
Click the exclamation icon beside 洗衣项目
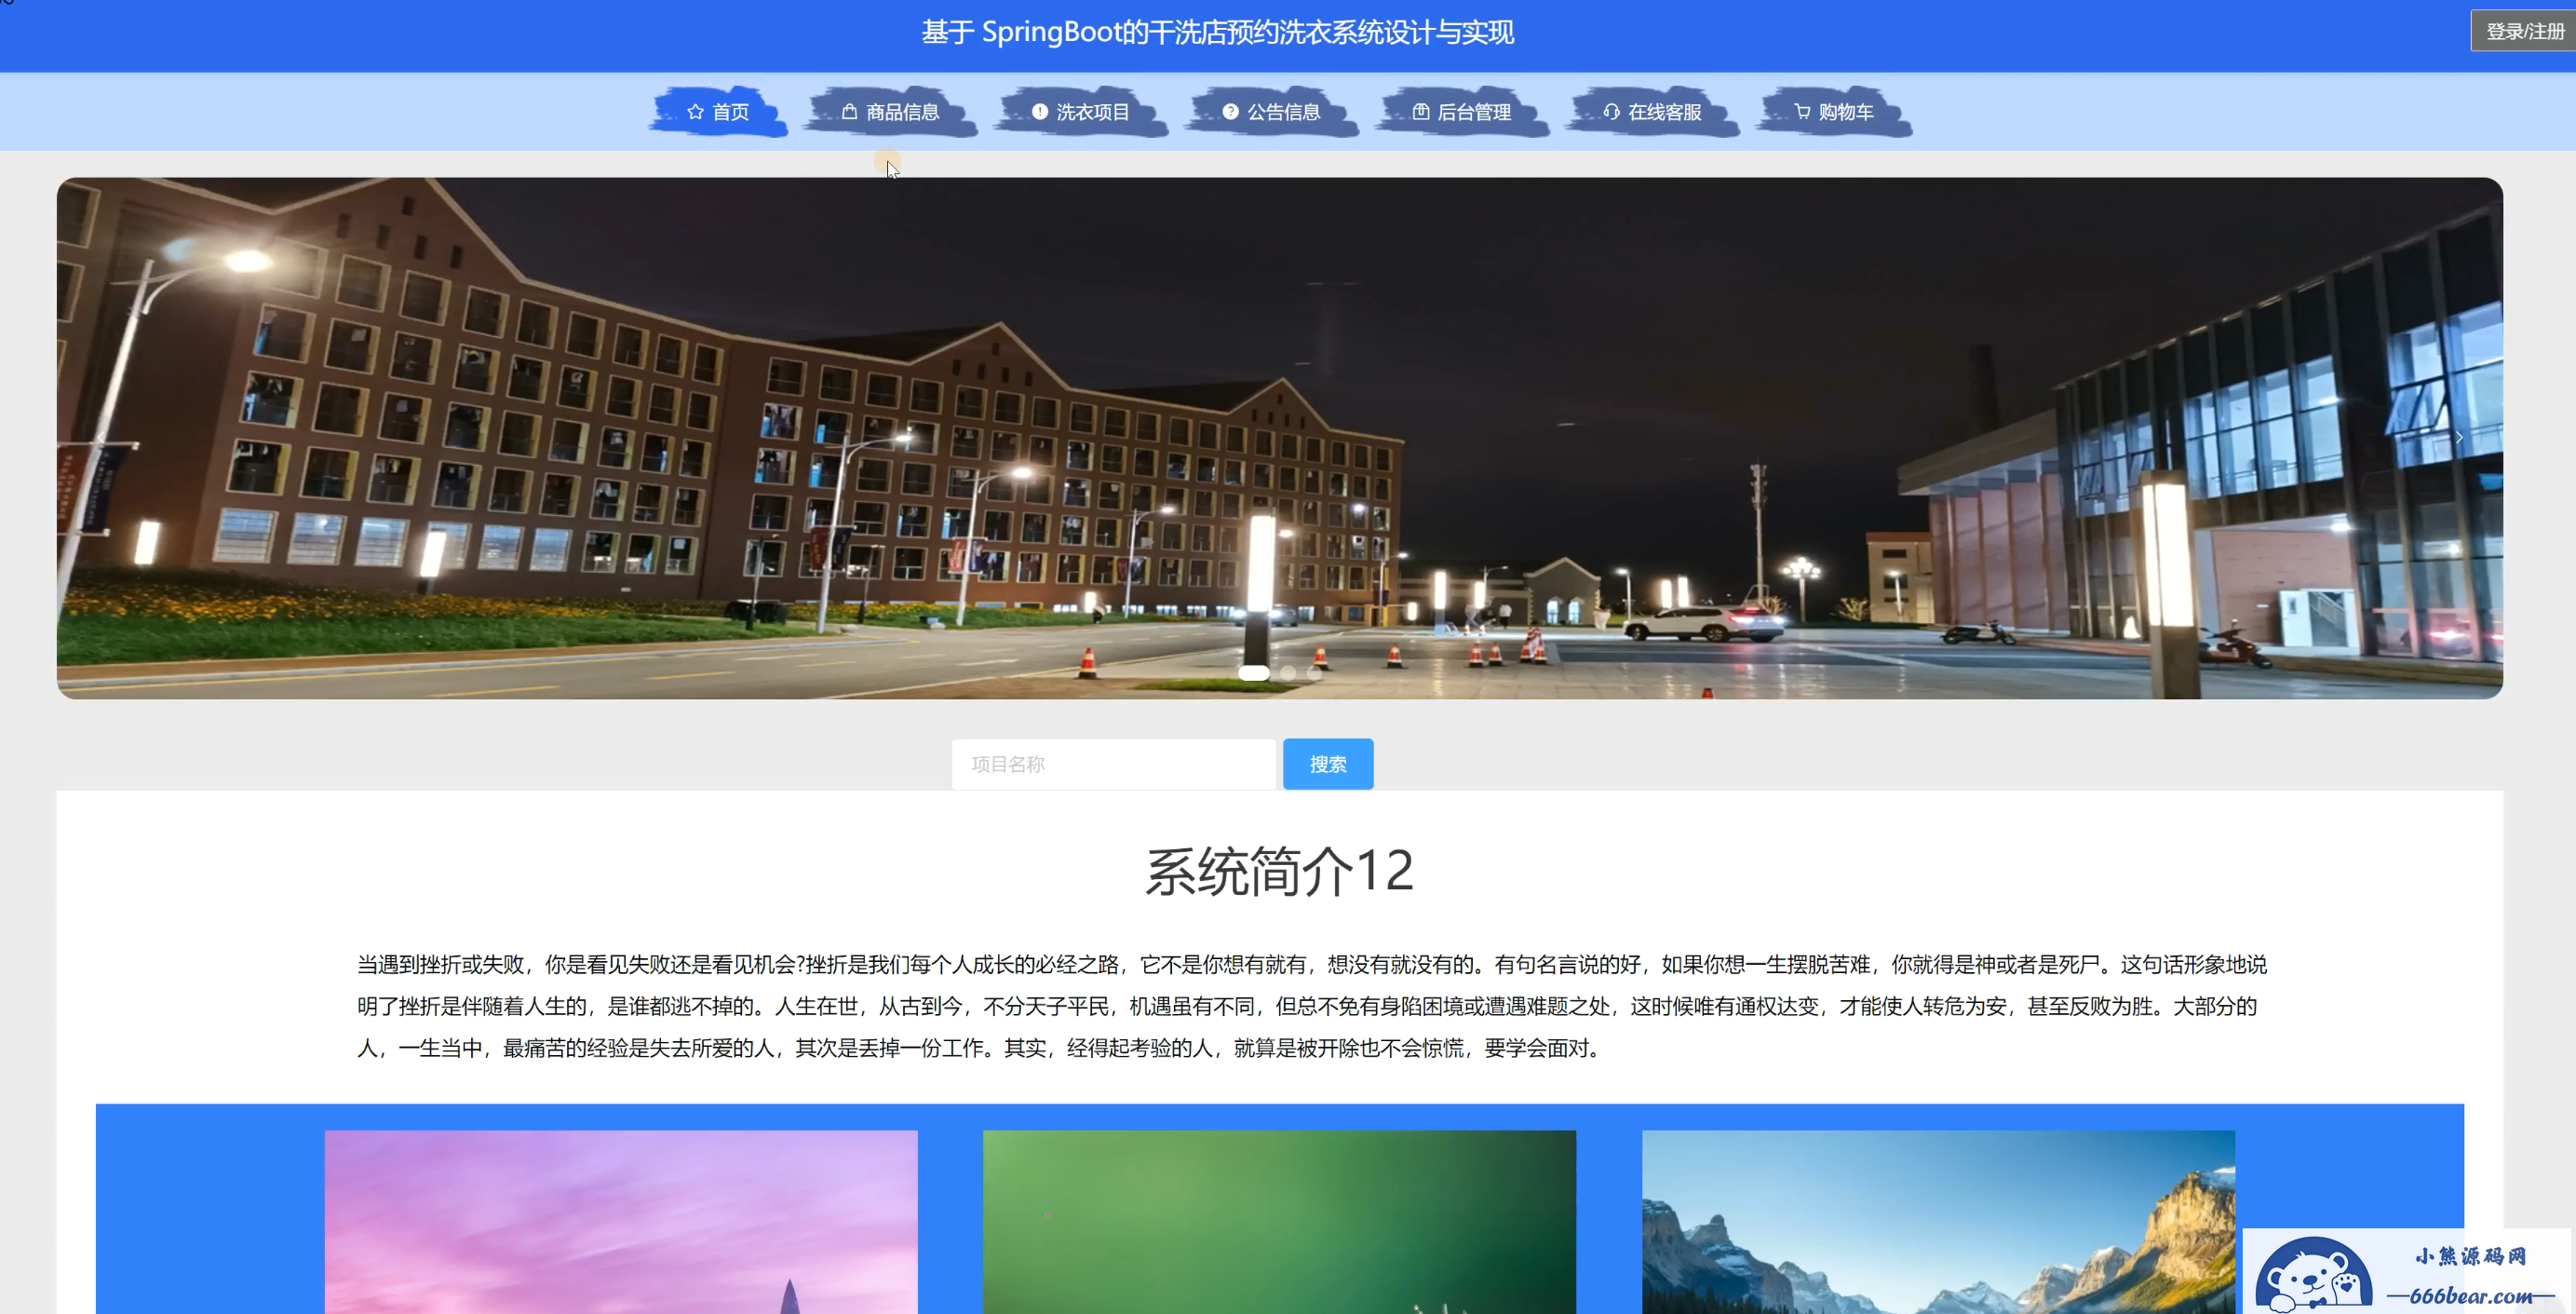[1040, 112]
